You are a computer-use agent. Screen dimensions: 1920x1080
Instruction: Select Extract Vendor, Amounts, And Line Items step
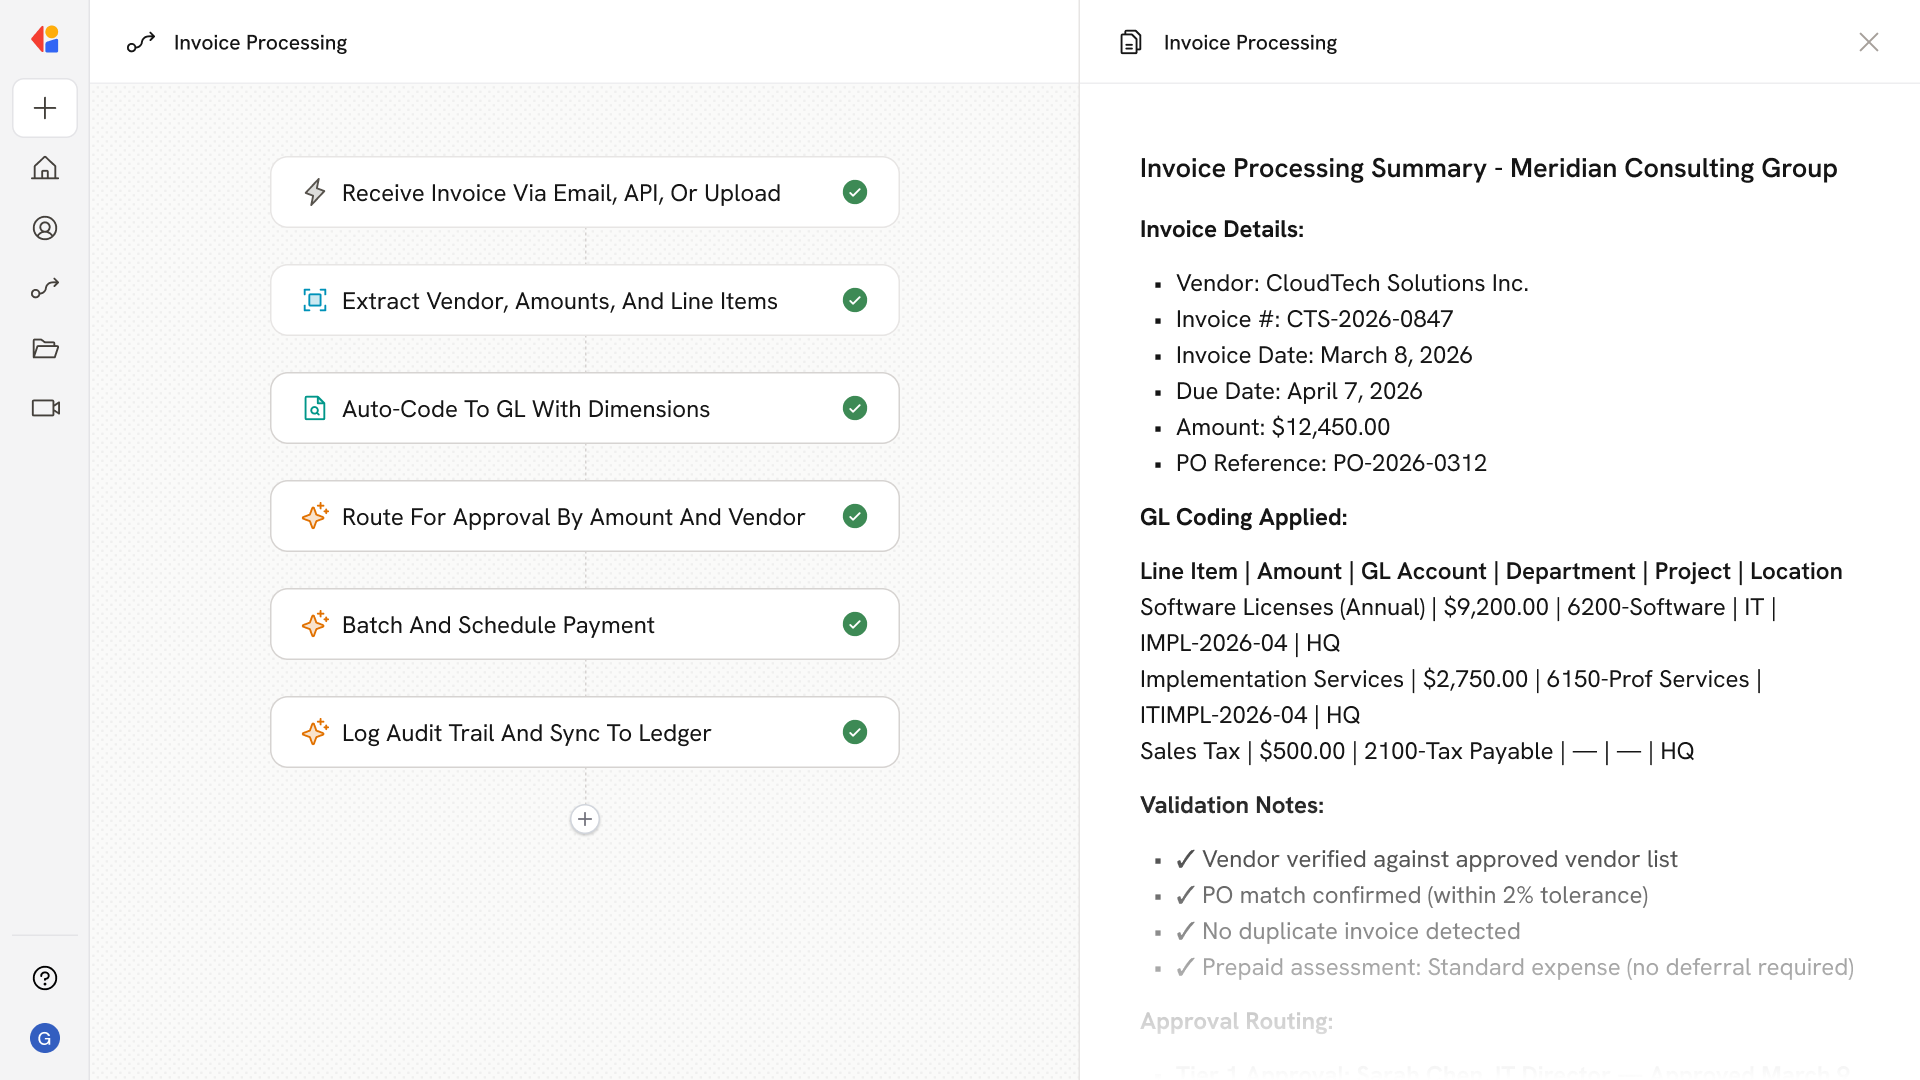(559, 301)
